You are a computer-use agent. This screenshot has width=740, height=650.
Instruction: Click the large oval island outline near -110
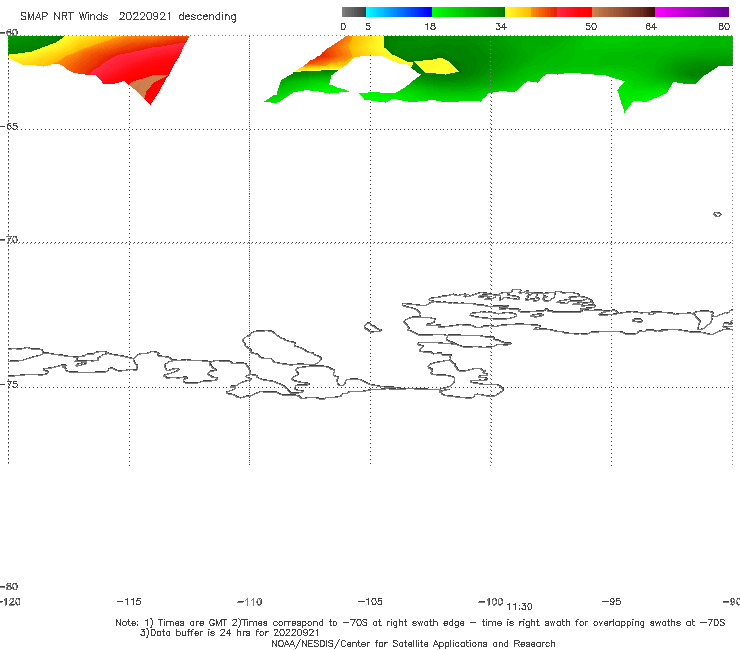(282, 347)
